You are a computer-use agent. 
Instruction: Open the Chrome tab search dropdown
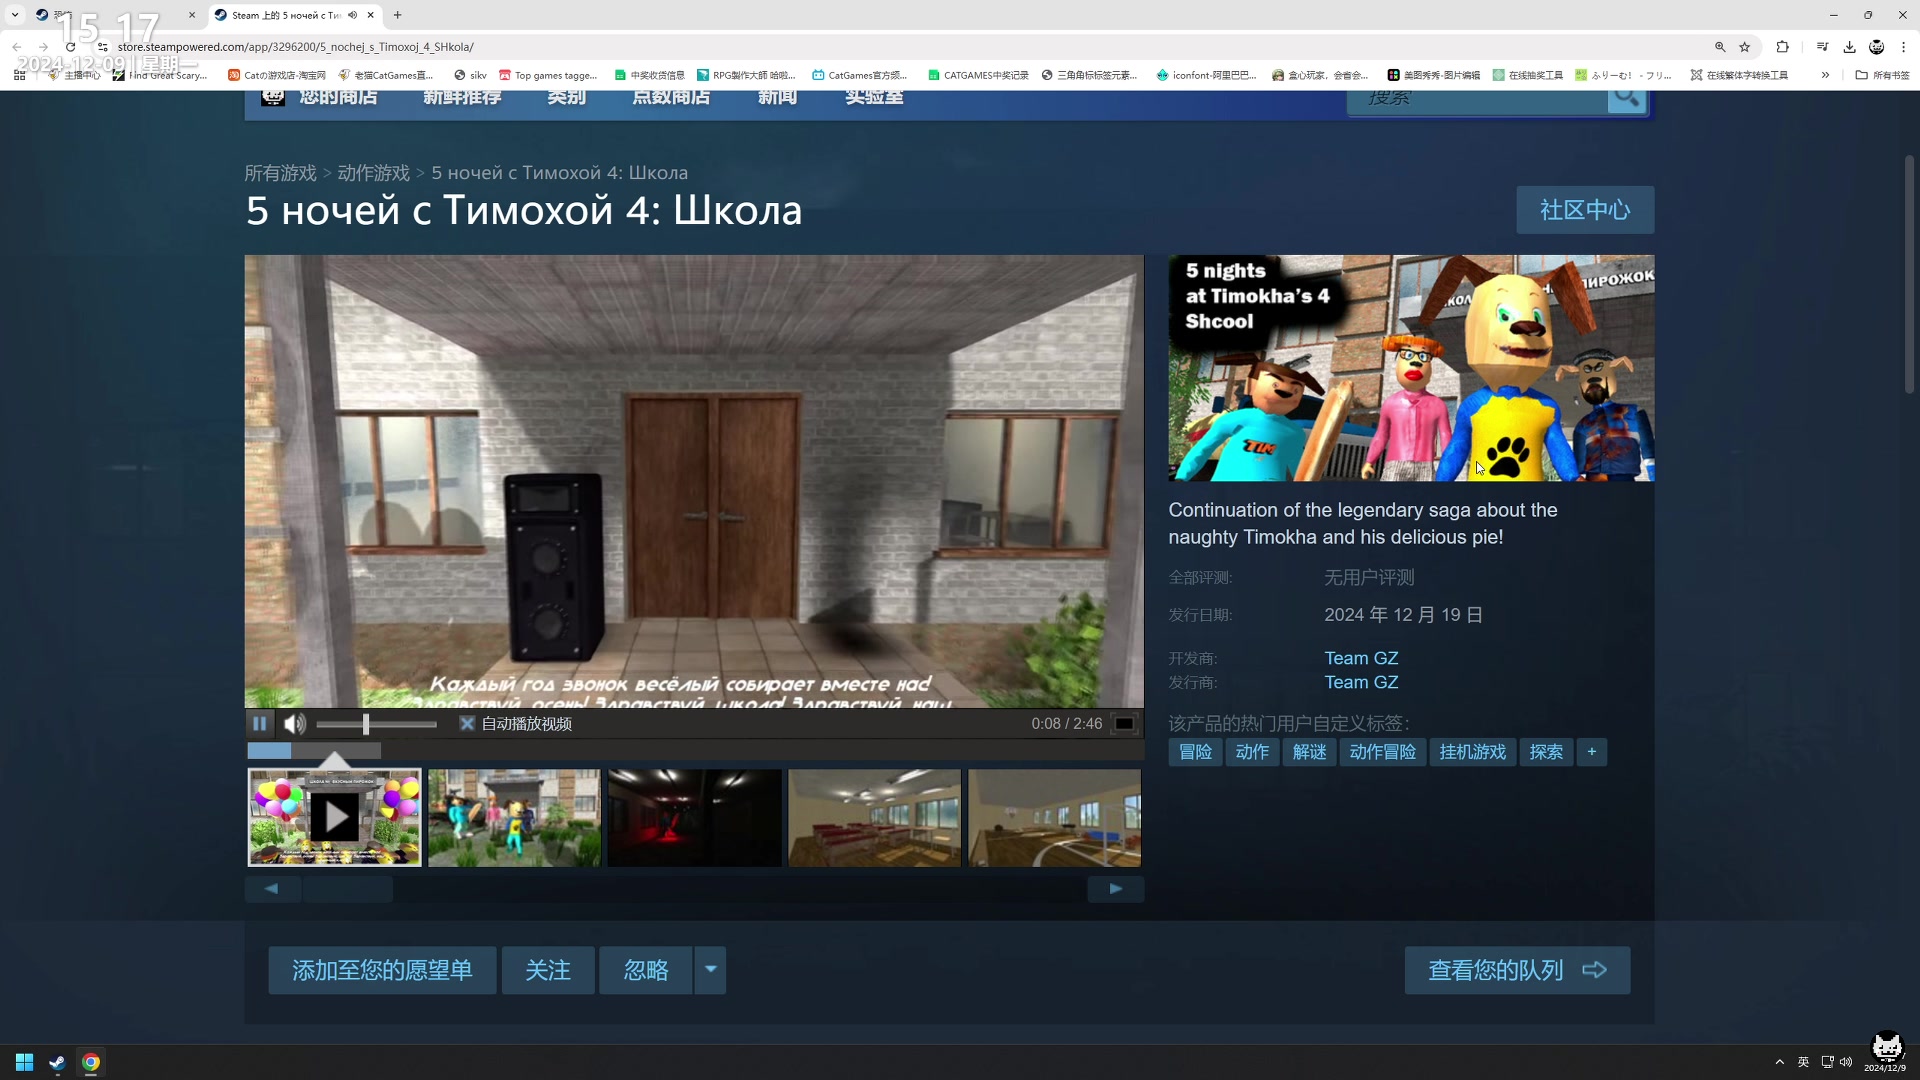[x=15, y=15]
